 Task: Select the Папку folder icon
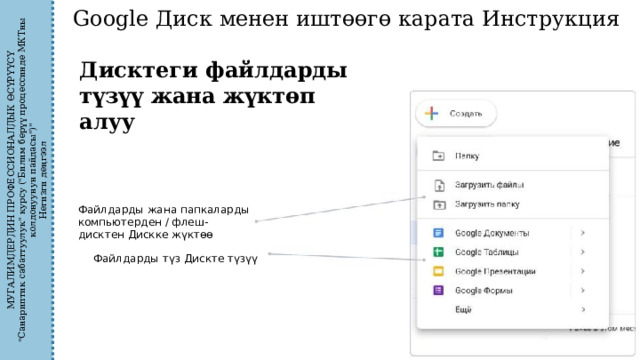[438, 156]
